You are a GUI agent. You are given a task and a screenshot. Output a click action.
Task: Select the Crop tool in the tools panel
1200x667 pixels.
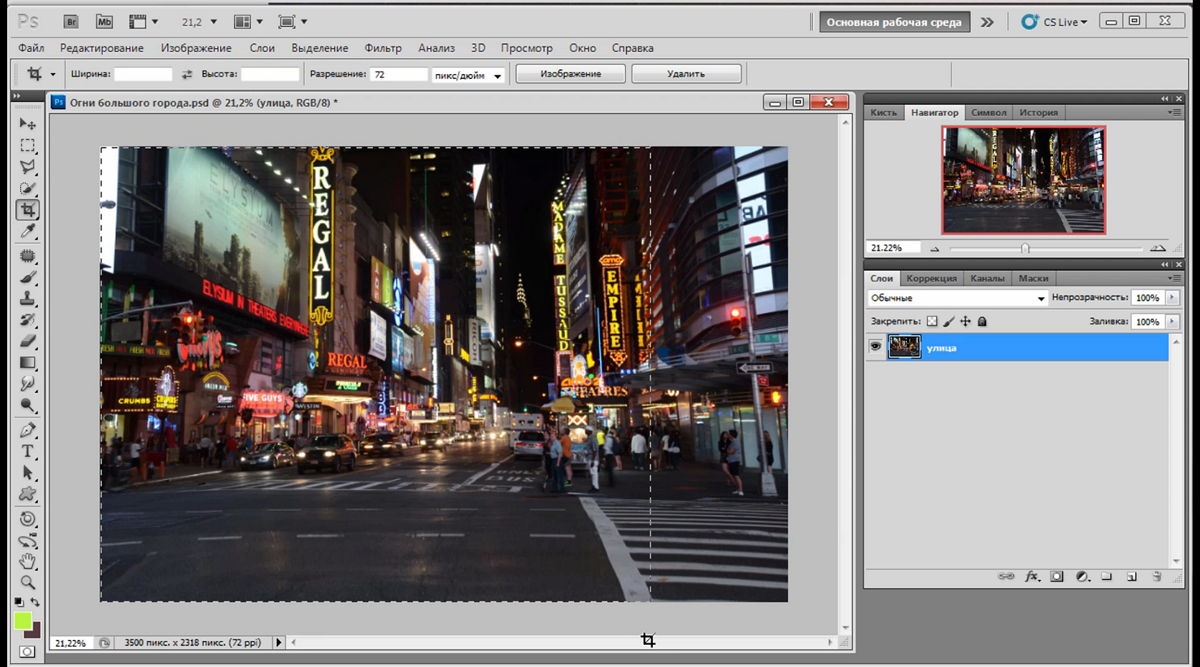(x=28, y=209)
